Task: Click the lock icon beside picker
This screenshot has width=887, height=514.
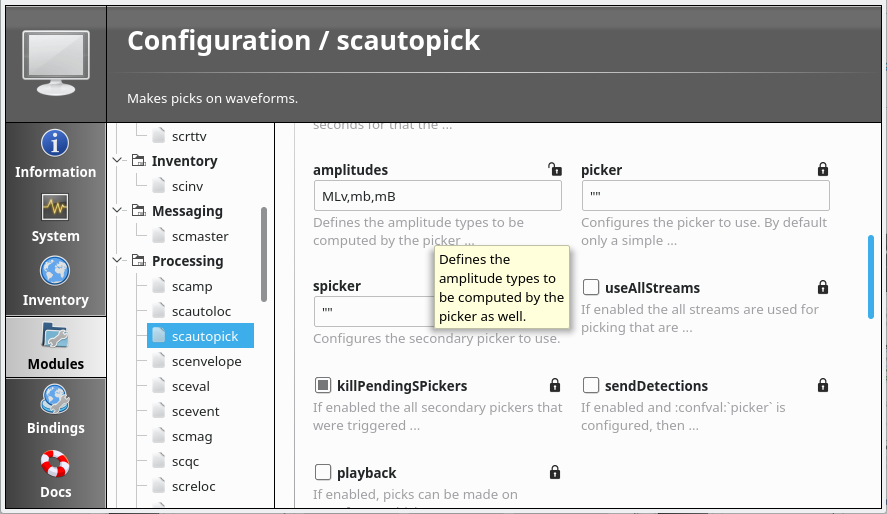Action: pyautogui.click(x=823, y=169)
